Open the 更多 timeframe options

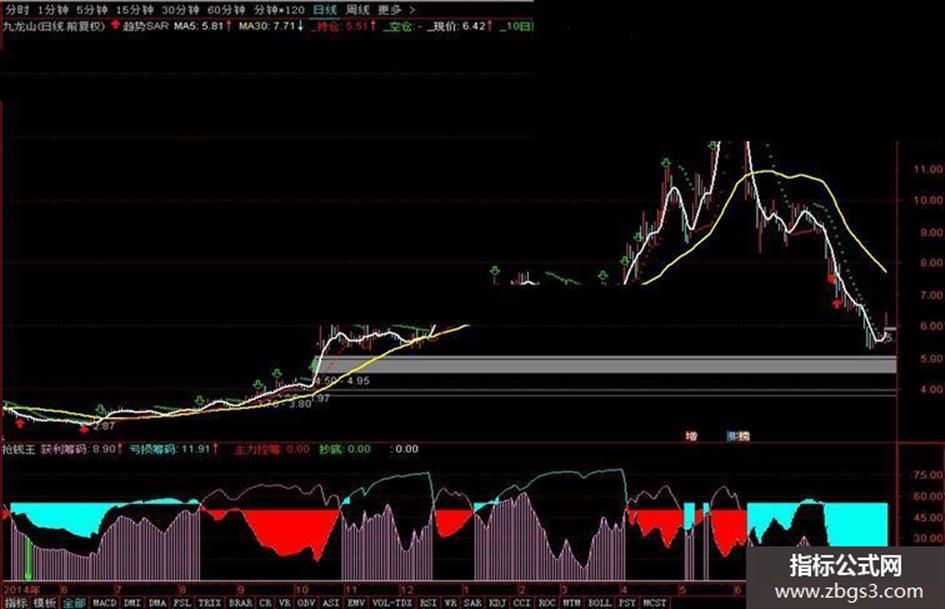click(x=389, y=10)
